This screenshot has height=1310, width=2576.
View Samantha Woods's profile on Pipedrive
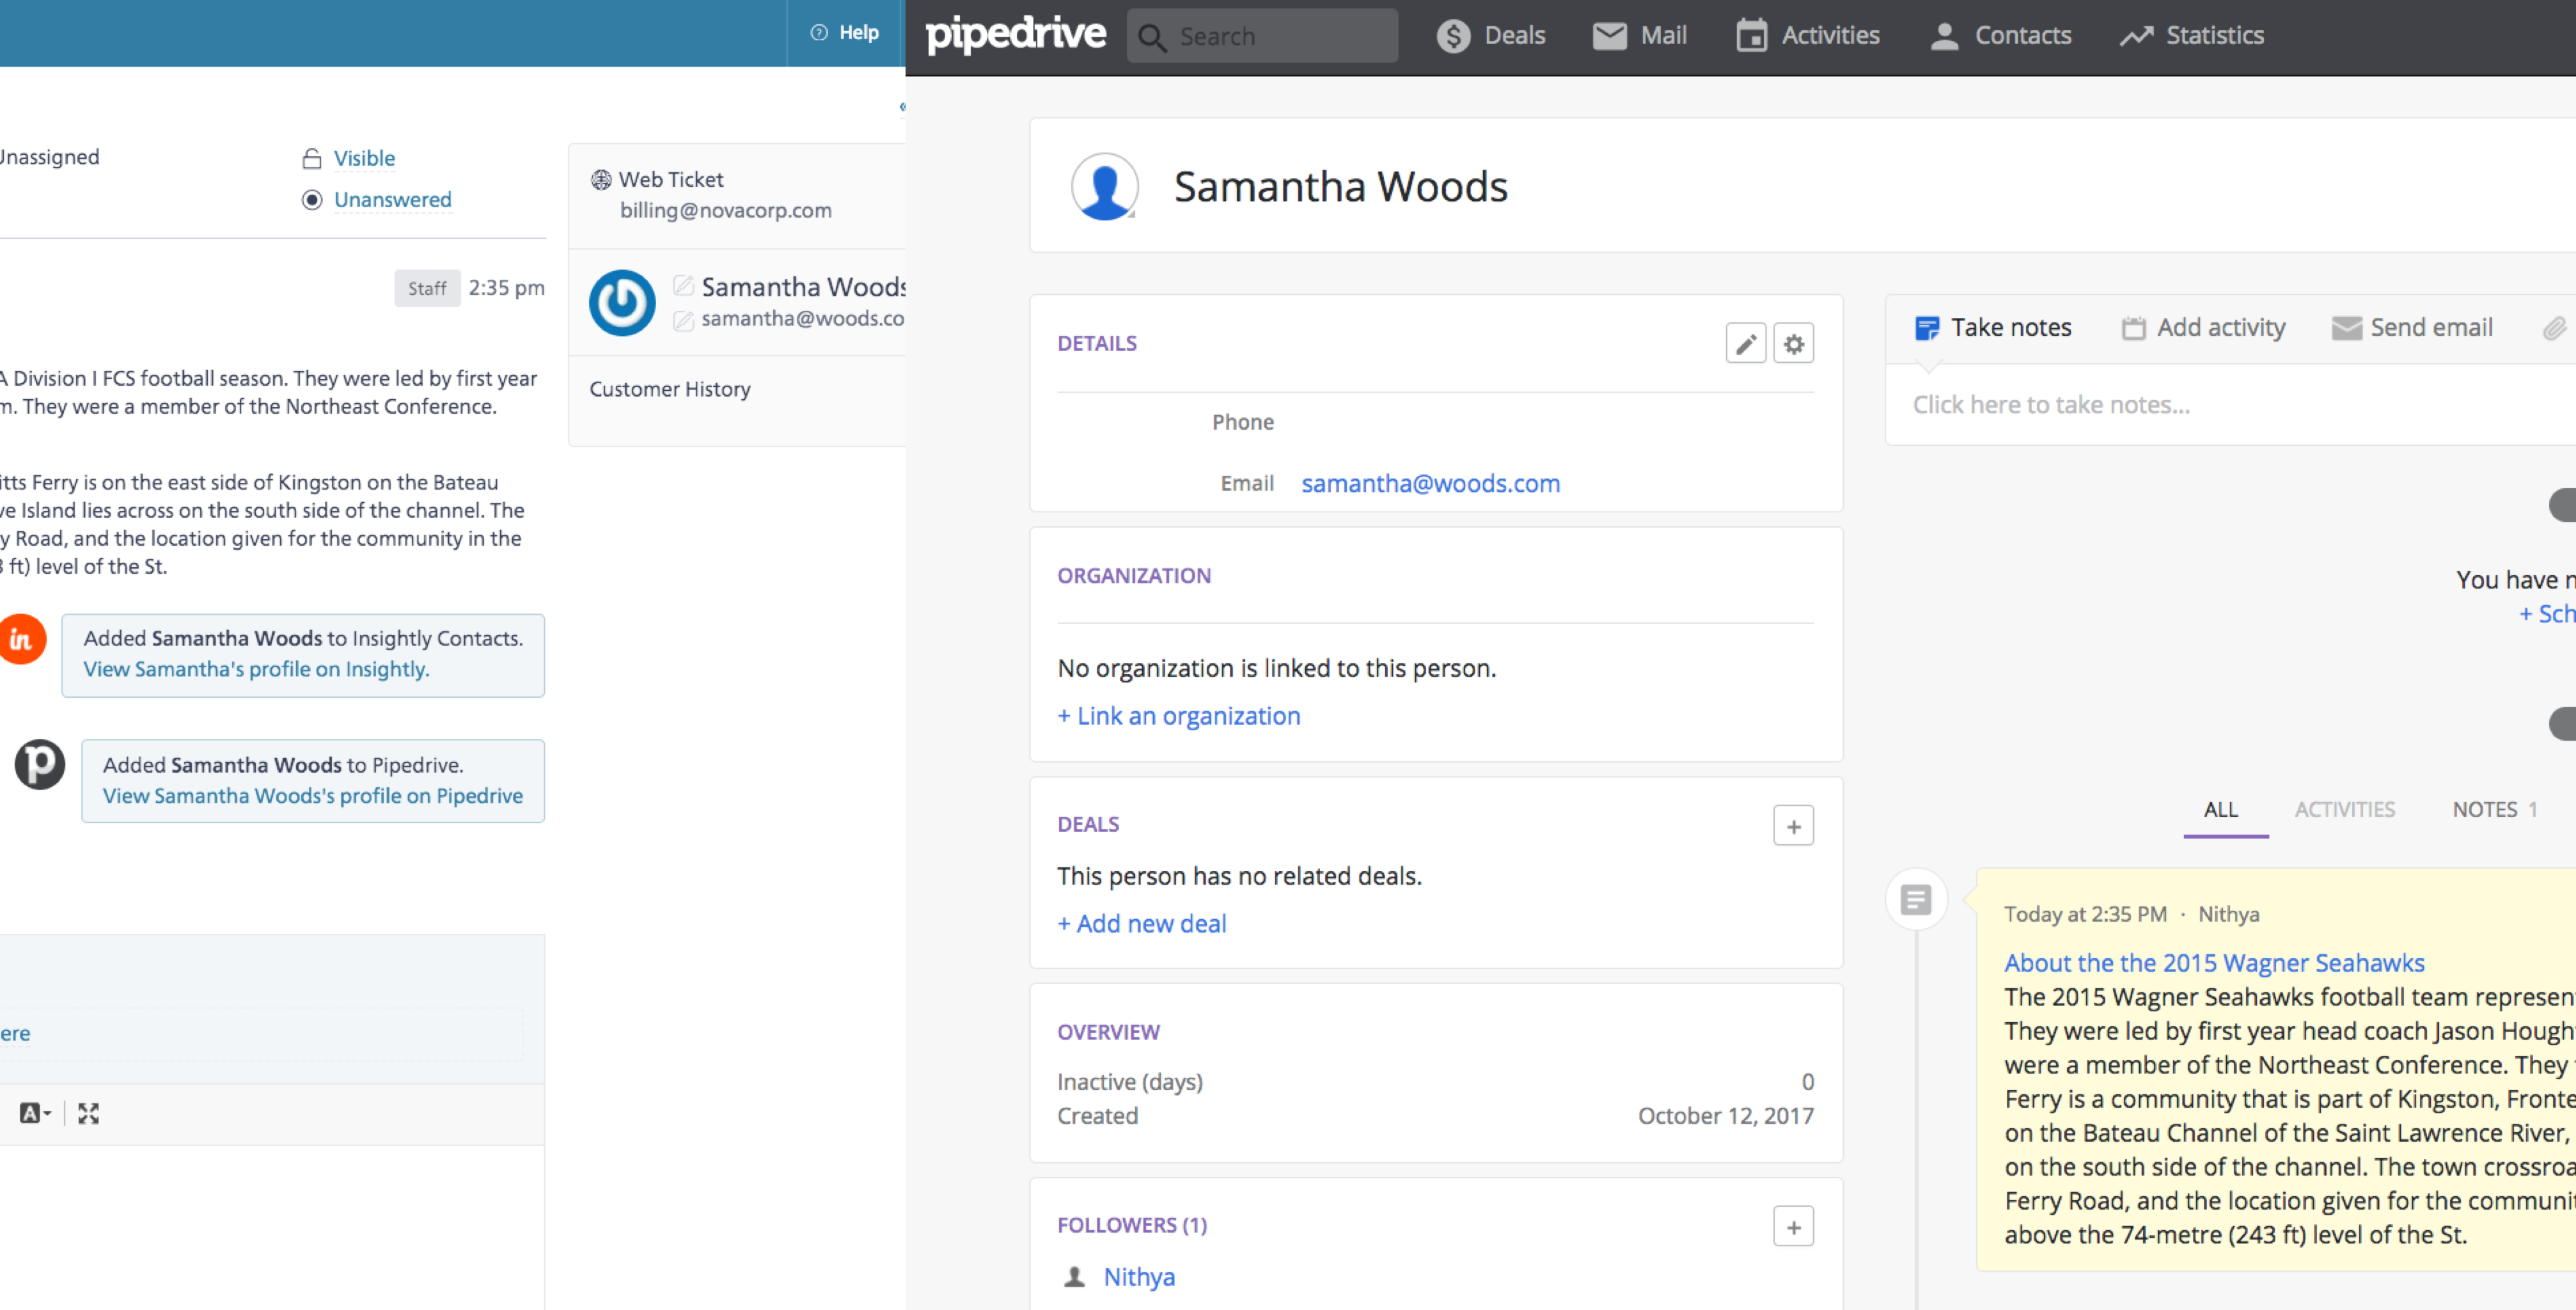pos(312,795)
